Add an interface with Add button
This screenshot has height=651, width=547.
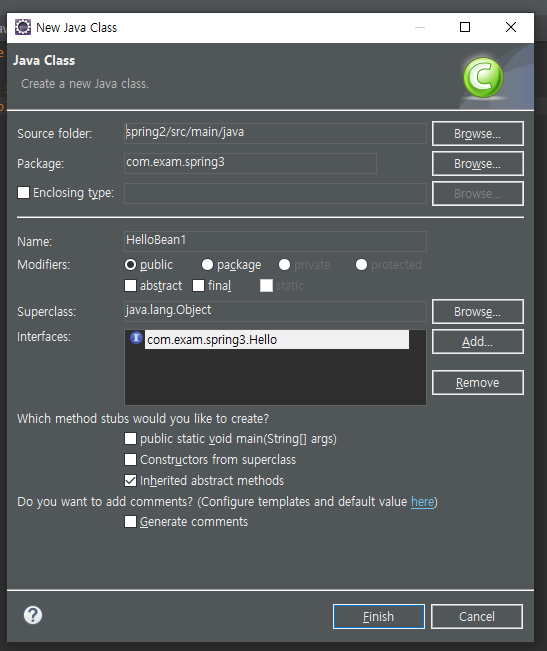coord(478,342)
